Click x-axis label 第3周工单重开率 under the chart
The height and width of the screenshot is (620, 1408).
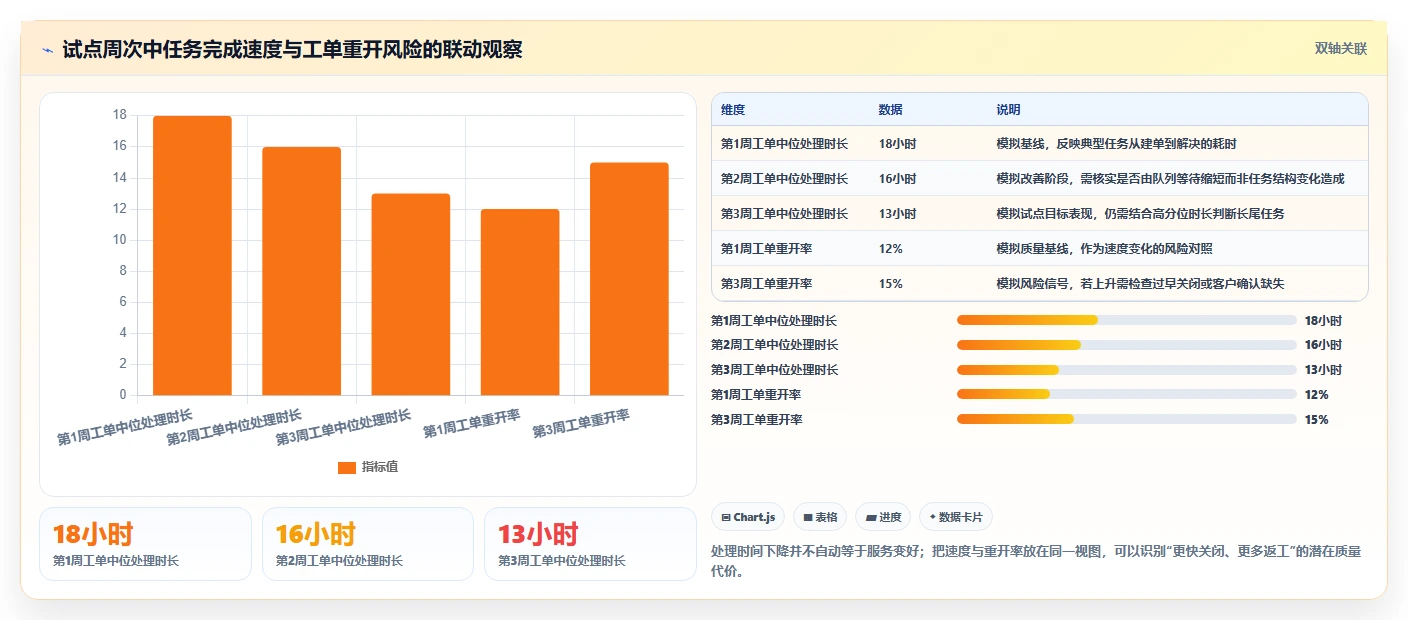[x=581, y=424]
